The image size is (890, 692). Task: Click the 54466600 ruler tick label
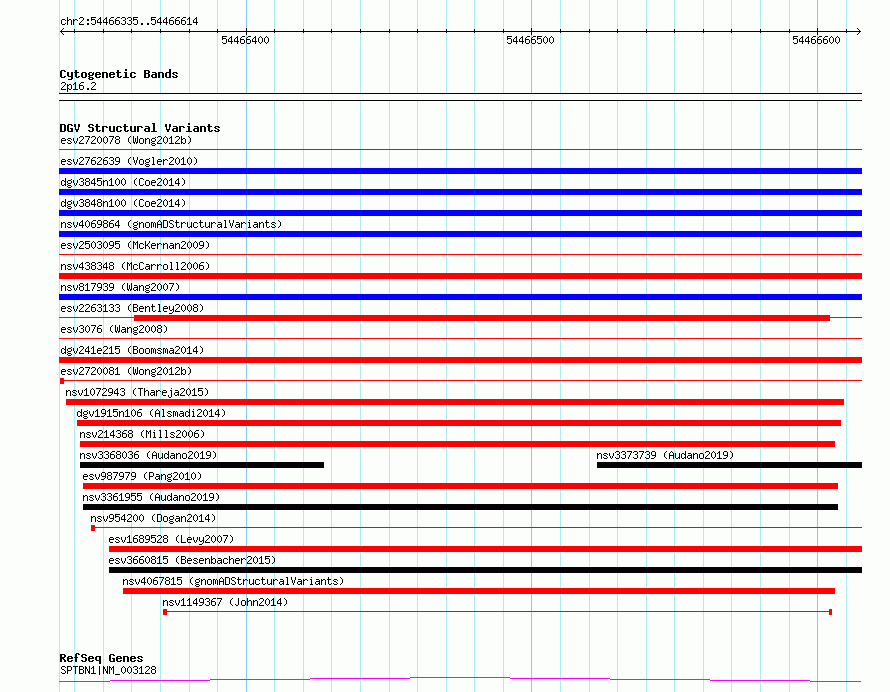pyautogui.click(x=816, y=40)
